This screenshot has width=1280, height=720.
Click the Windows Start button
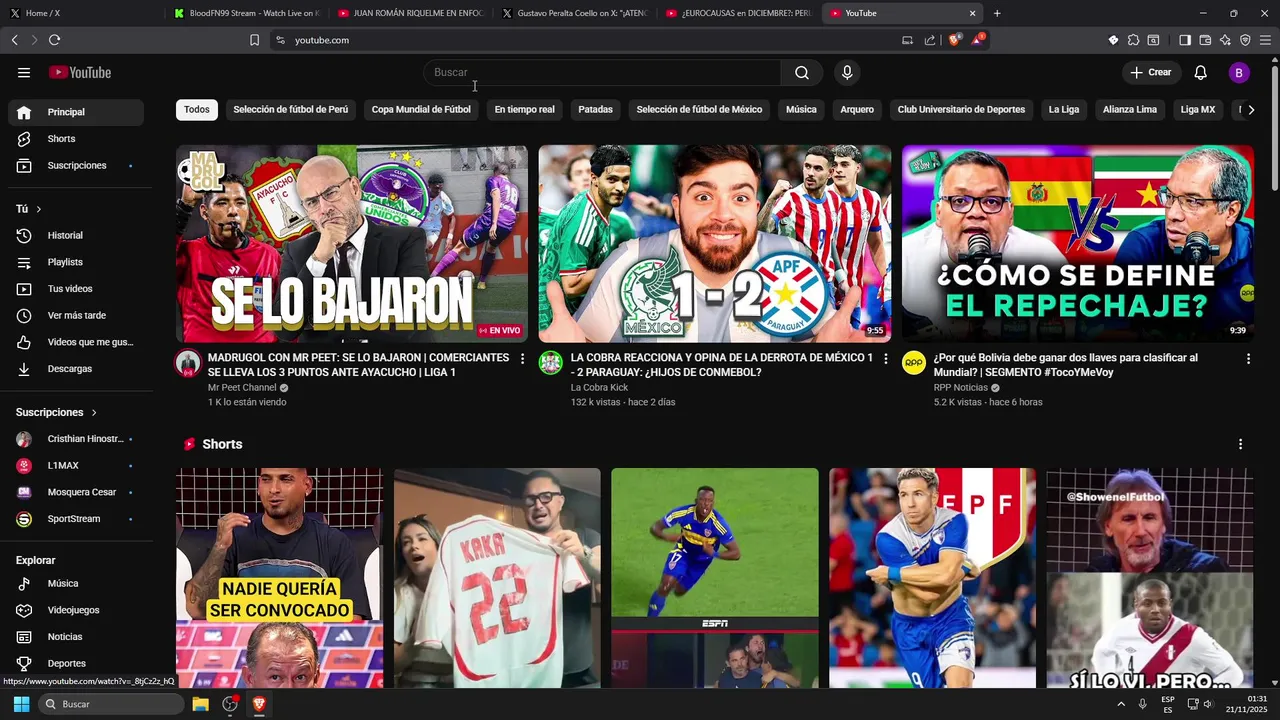(21, 704)
